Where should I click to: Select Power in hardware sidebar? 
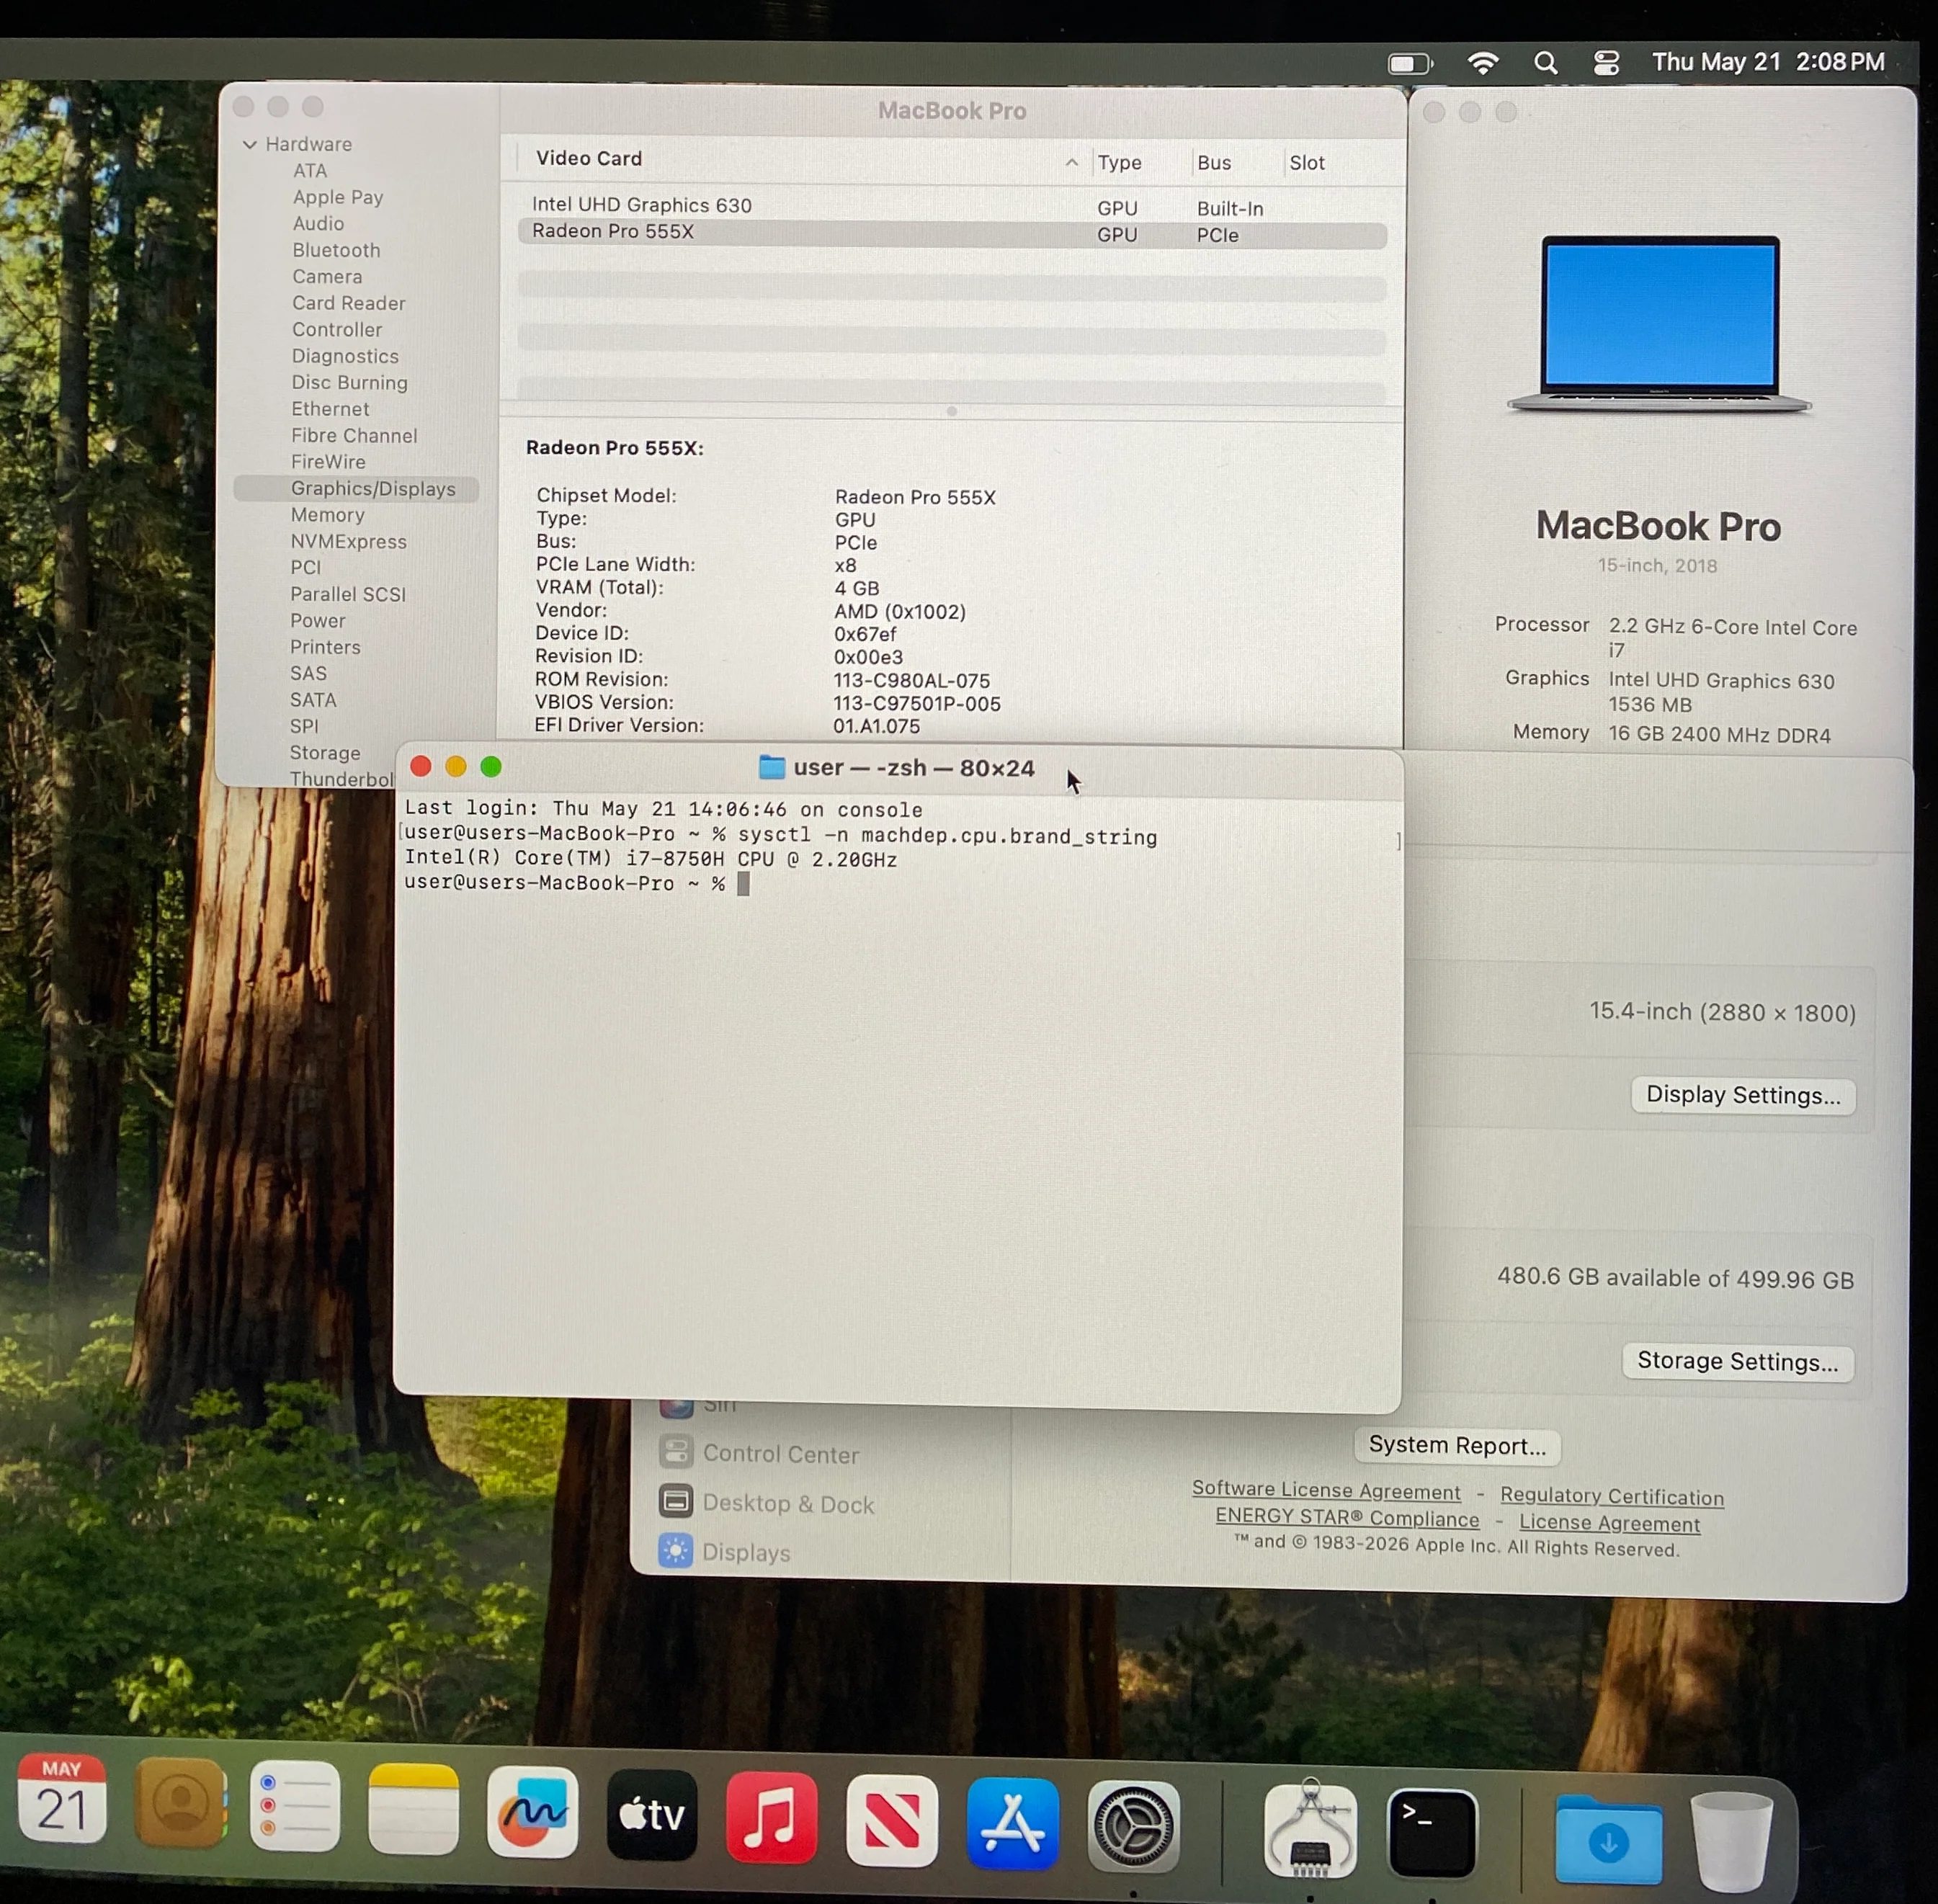pos(318,621)
